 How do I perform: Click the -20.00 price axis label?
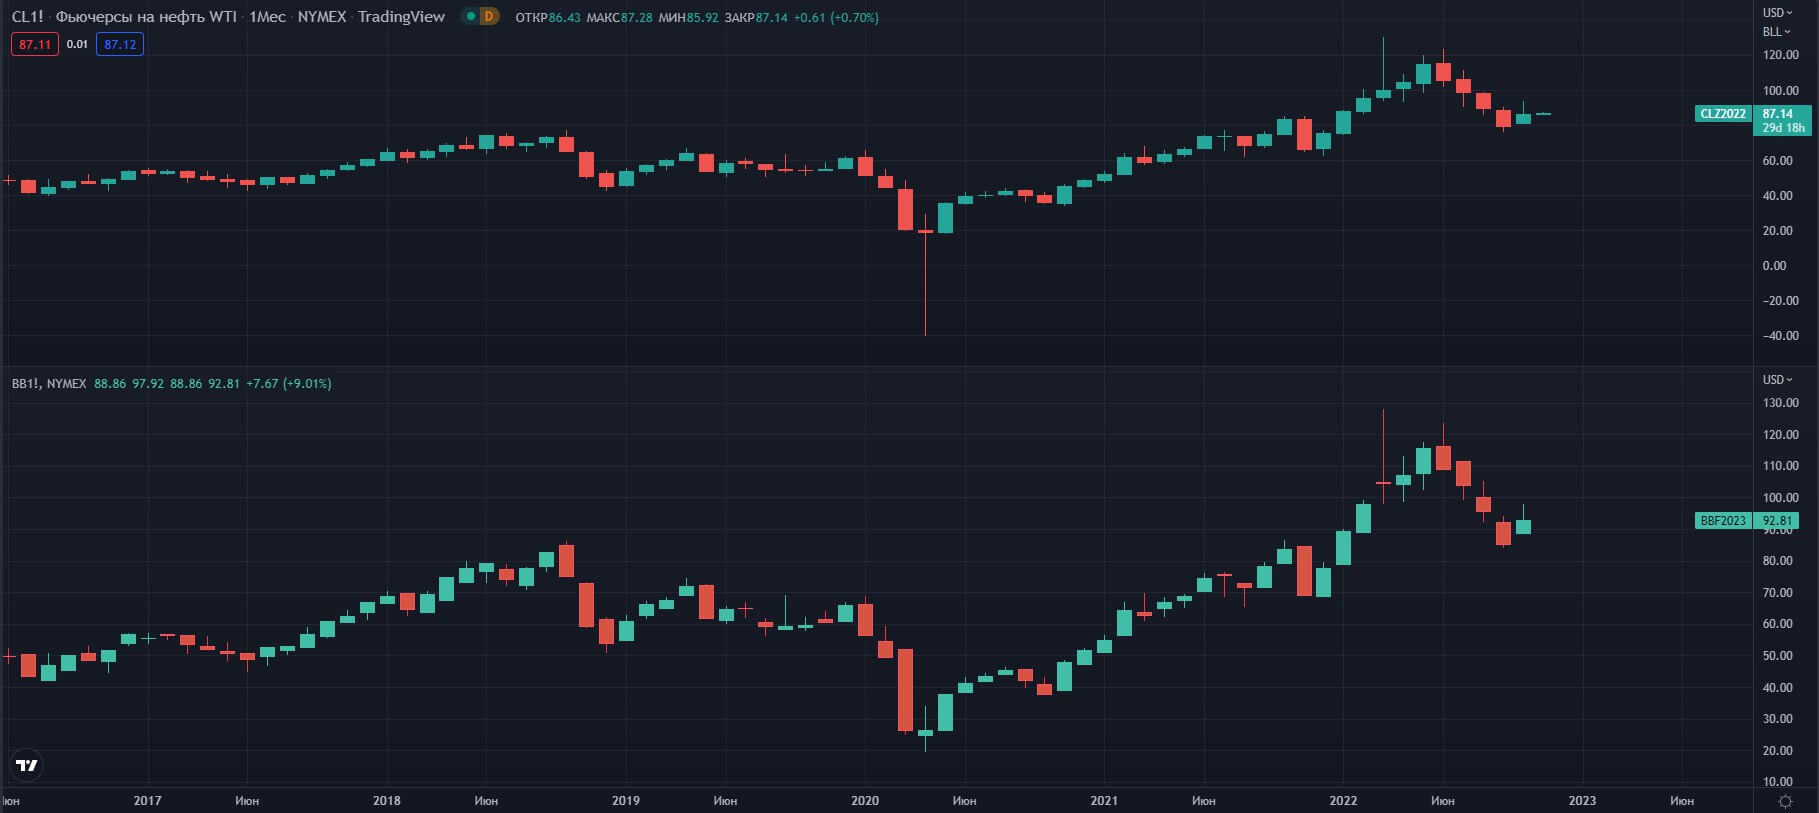tap(1780, 301)
